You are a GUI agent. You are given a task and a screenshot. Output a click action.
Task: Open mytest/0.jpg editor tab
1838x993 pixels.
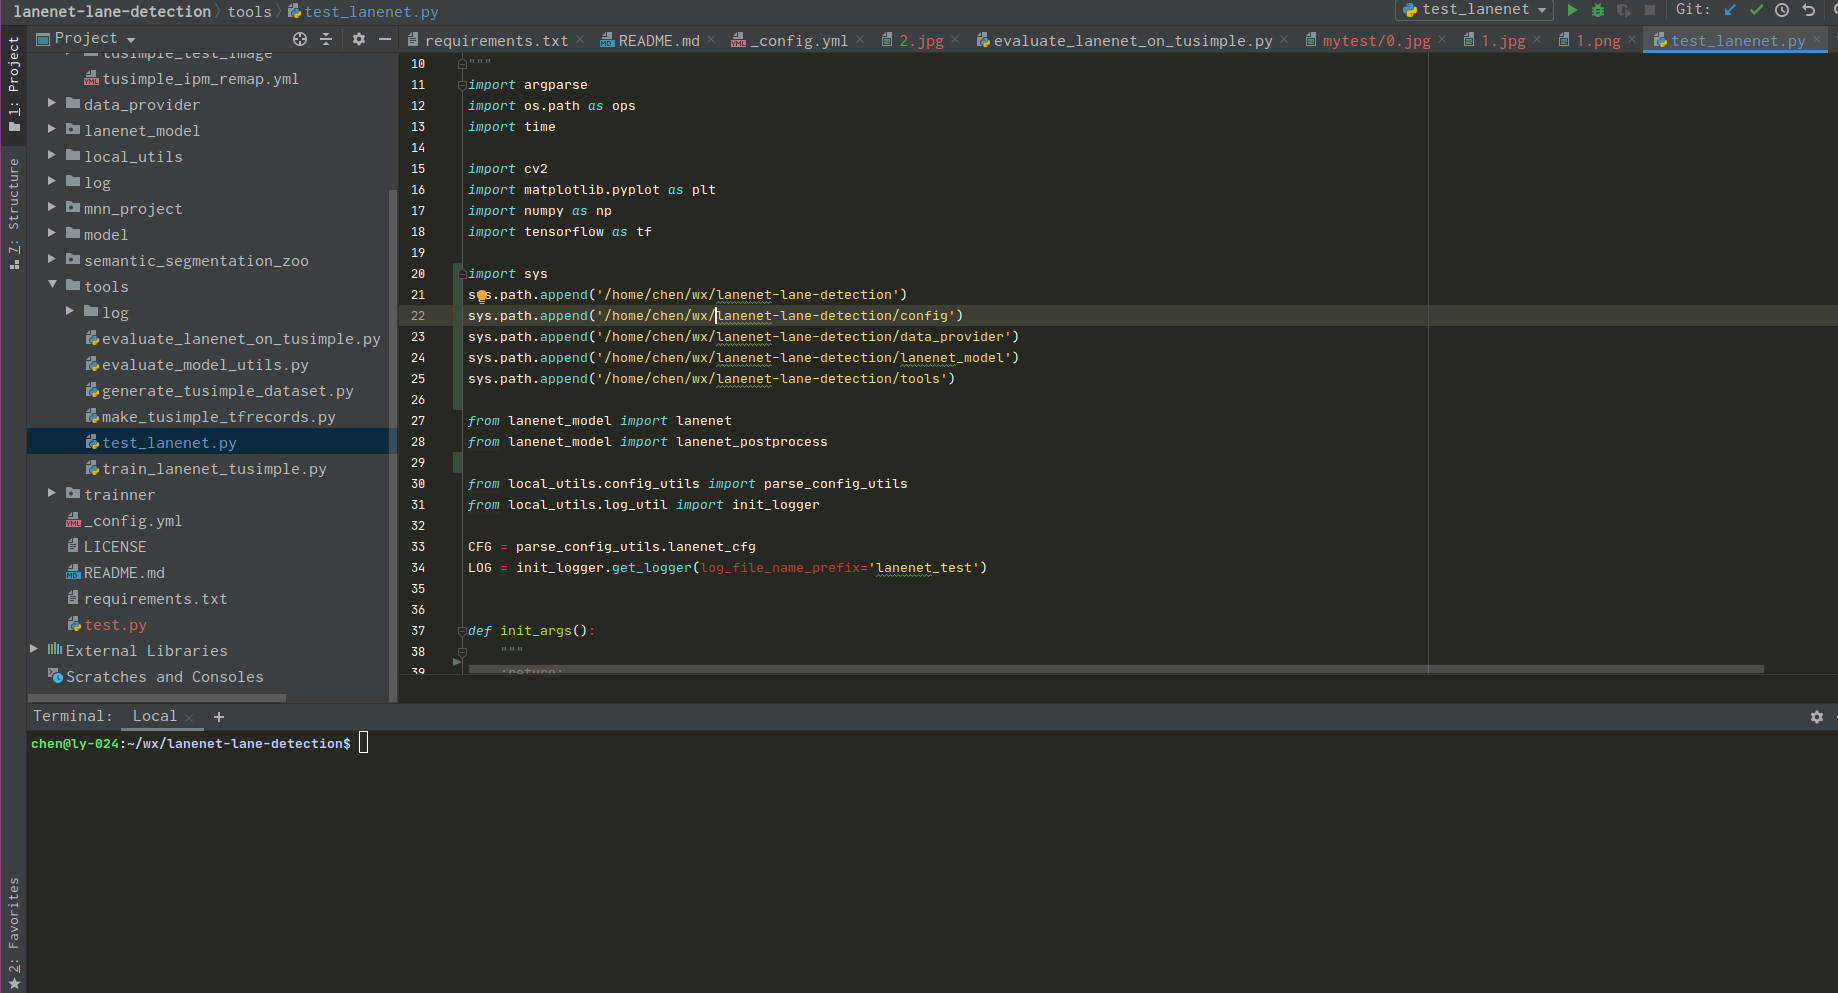1376,41
